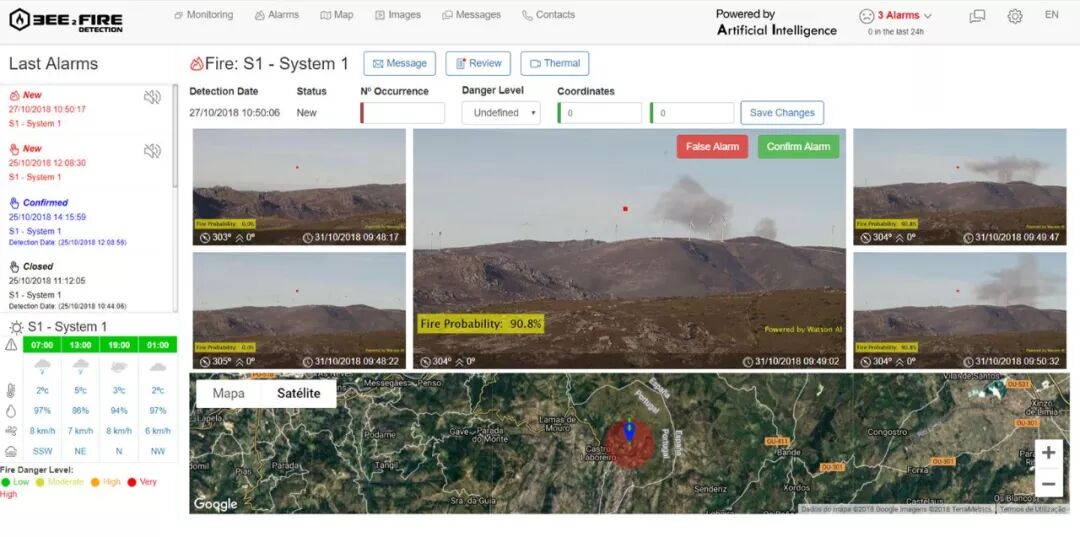Screen dimensions: 1080x537
Task: Unmute the 27/10/2018 new alarm sound
Action: [x=152, y=97]
